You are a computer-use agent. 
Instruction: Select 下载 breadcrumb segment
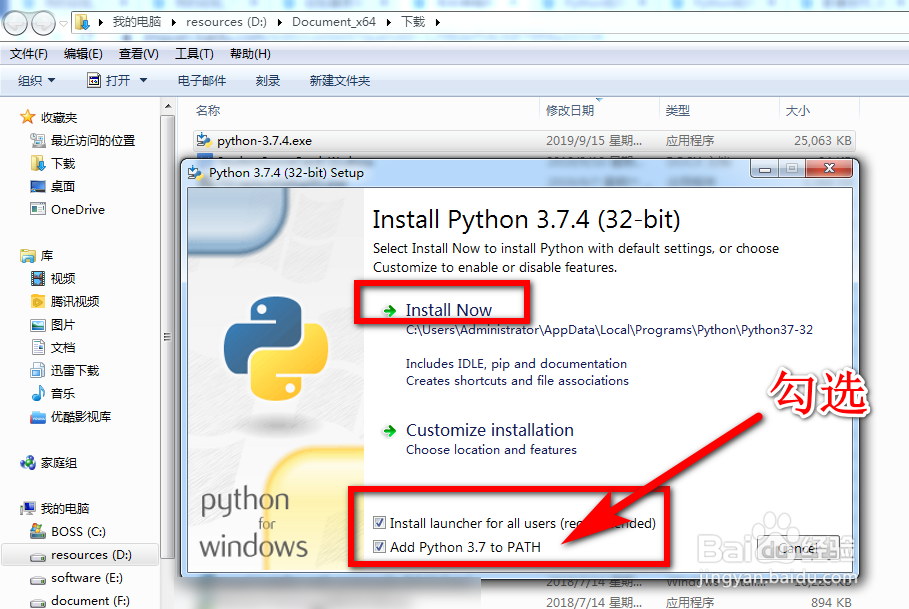coord(413,22)
